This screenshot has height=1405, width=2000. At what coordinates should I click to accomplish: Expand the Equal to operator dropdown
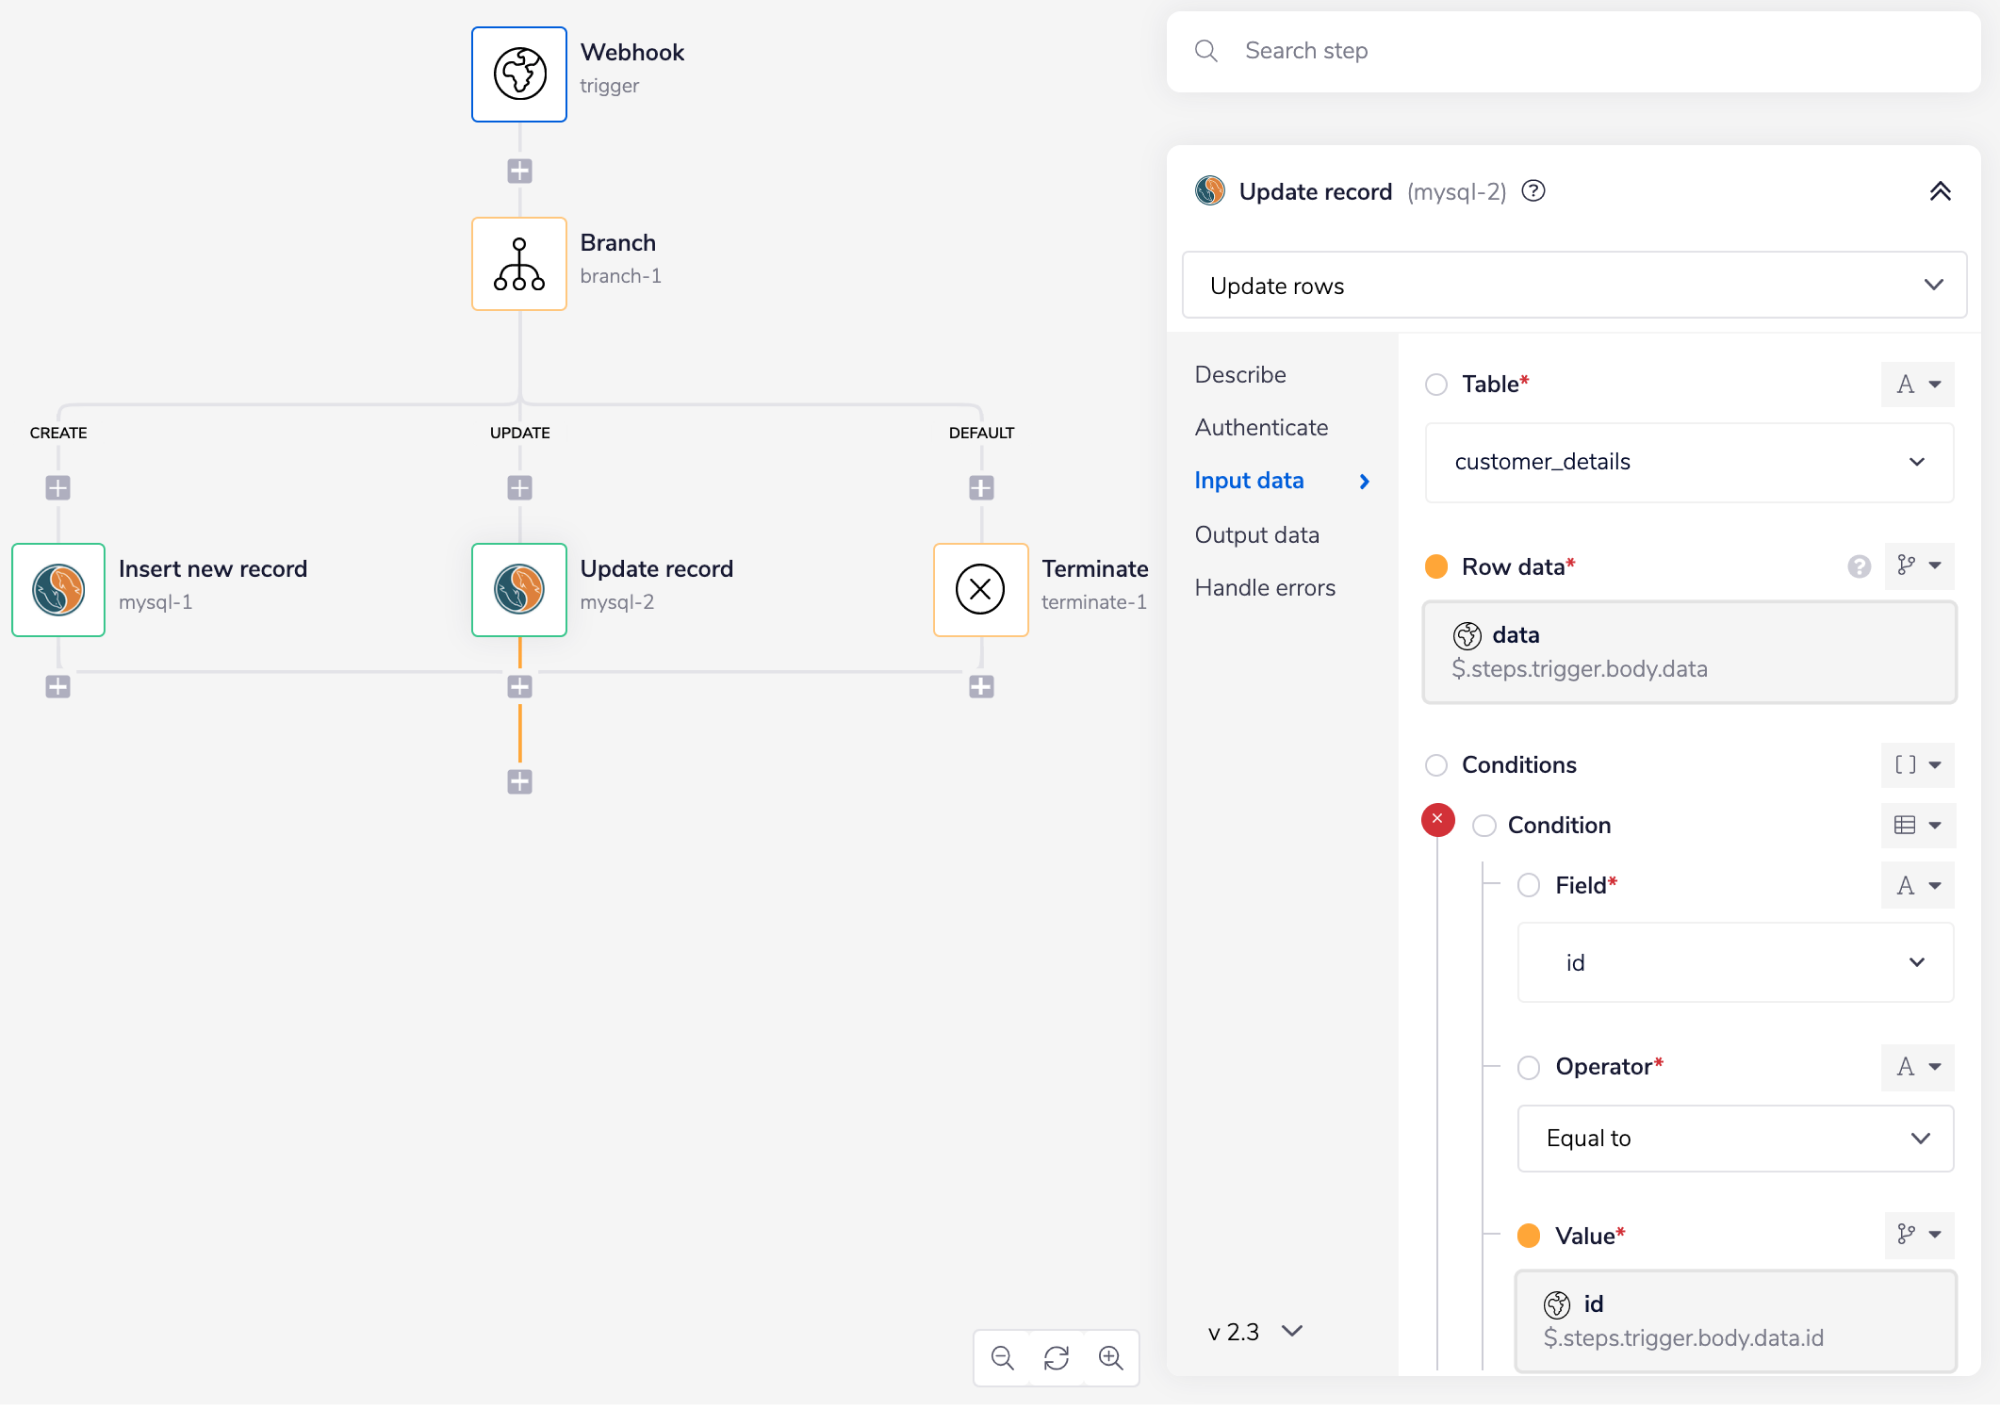1735,1138
